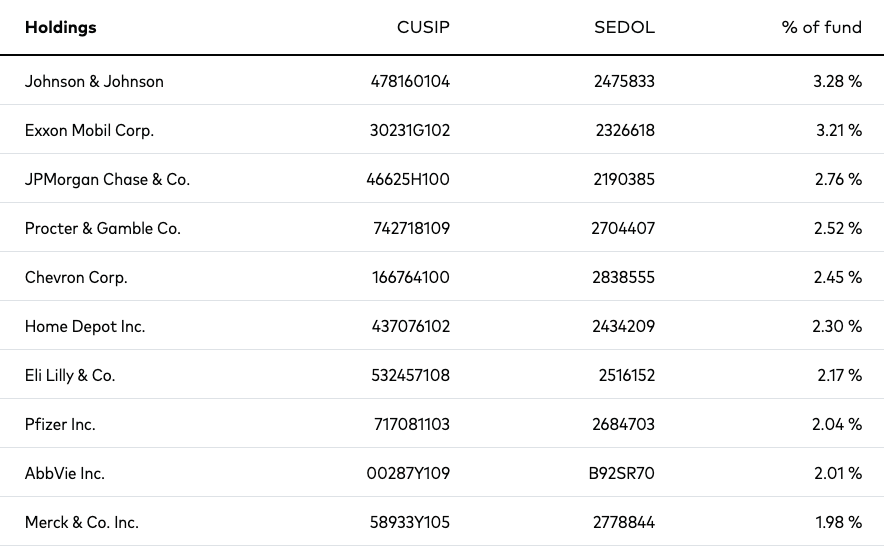Click the % of fund column header
This screenshot has height=554, width=884.
(x=821, y=27)
